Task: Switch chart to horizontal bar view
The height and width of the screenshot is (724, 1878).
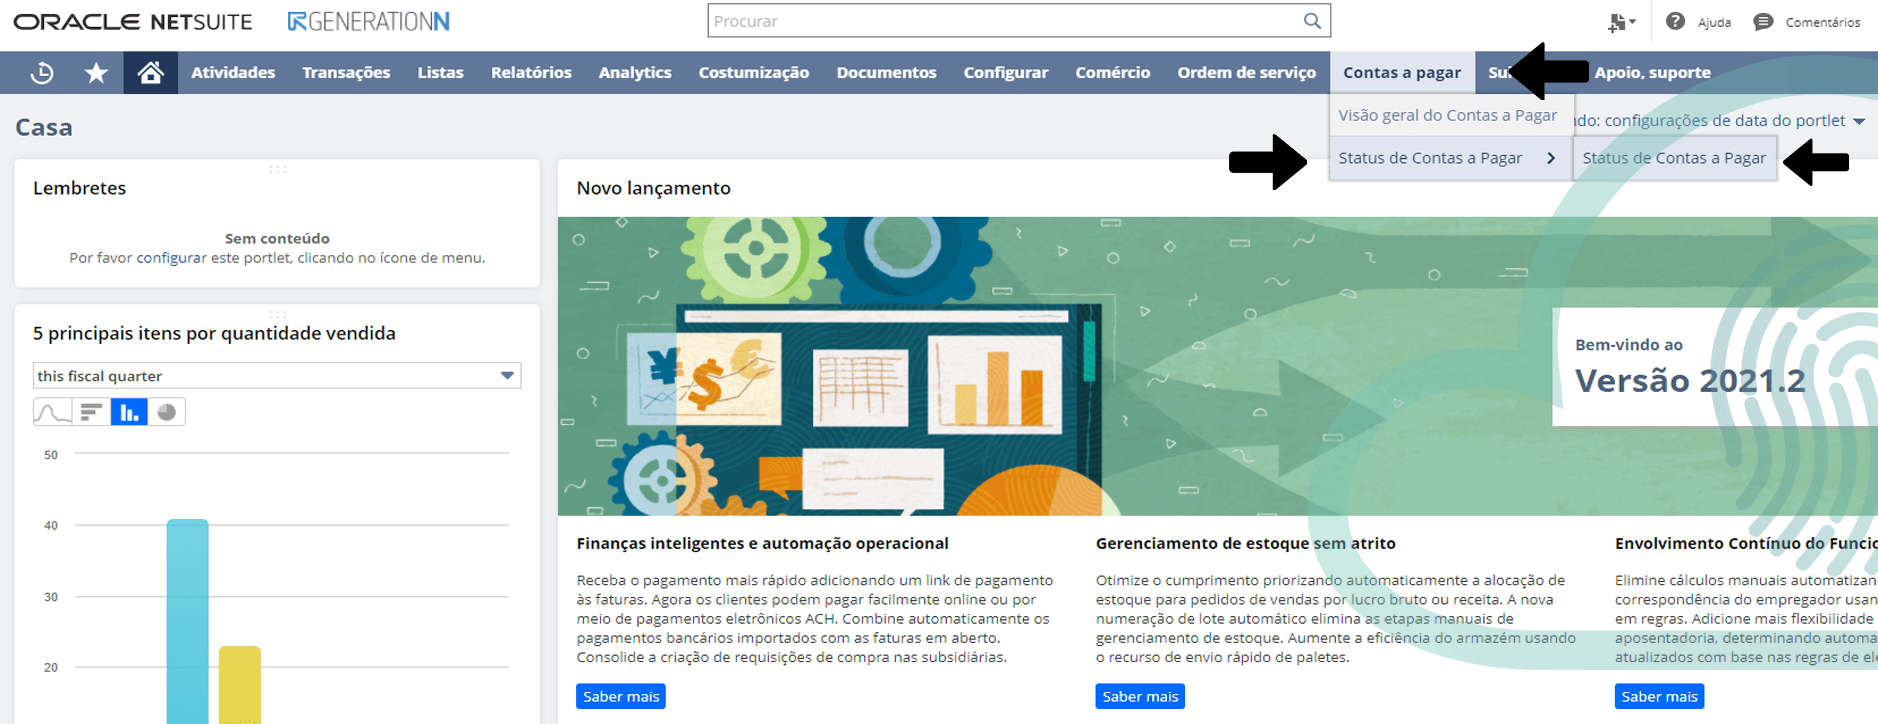Action: (91, 412)
